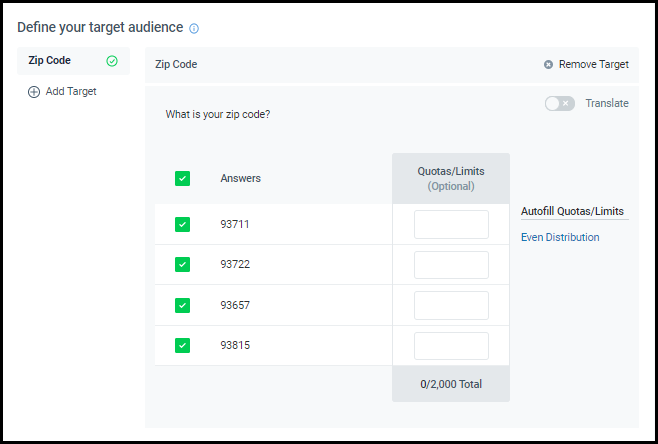The image size is (658, 444).
Task: Uncheck the 93815 checkbox
Action: pos(183,345)
